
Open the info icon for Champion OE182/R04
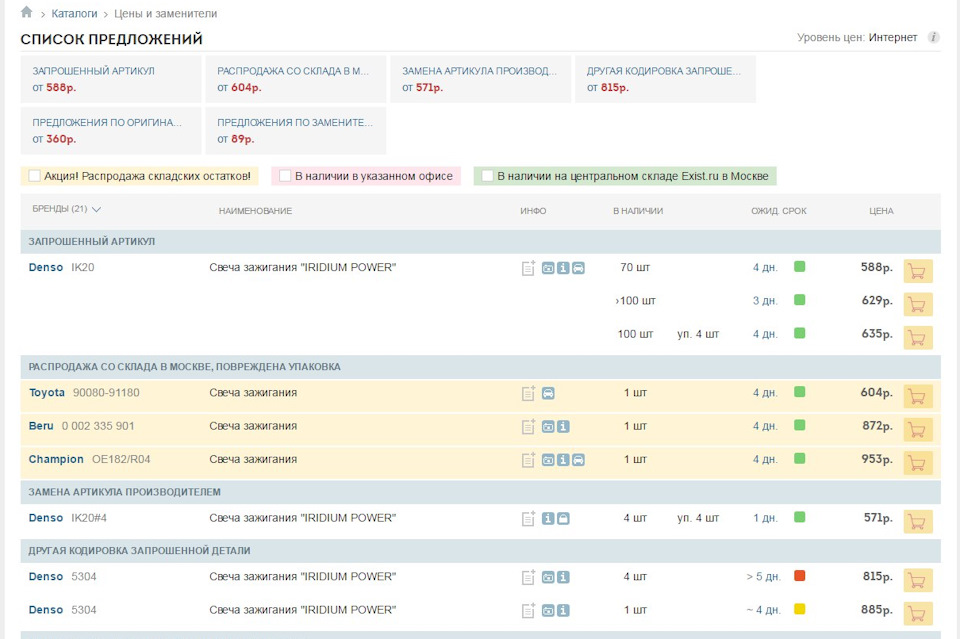pos(563,460)
